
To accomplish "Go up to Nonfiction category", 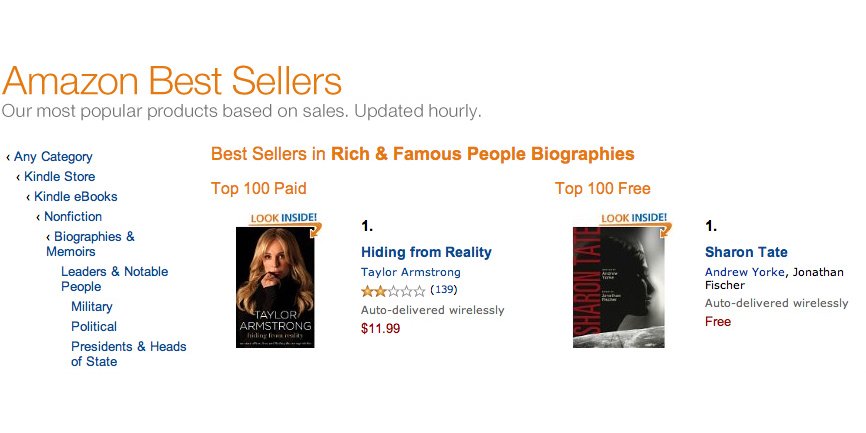I will [x=73, y=217].
